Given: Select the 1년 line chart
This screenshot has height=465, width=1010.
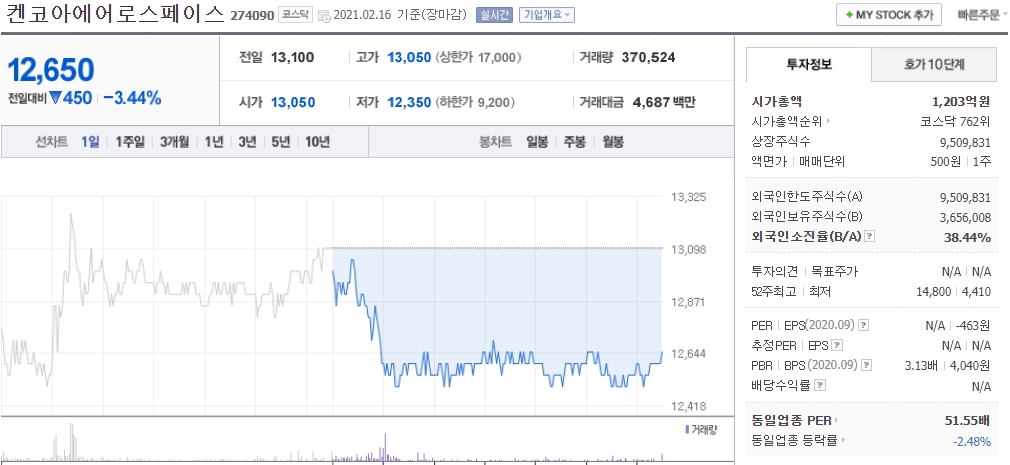Looking at the screenshot, I should 214,142.
